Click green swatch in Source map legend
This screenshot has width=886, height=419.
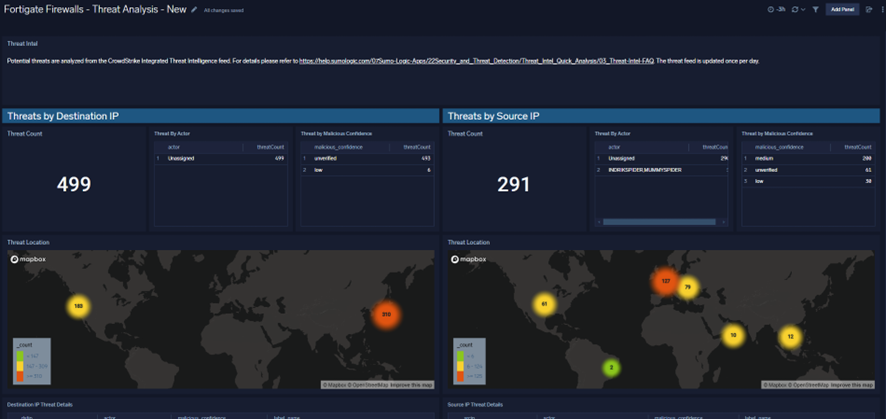pyautogui.click(x=460, y=355)
